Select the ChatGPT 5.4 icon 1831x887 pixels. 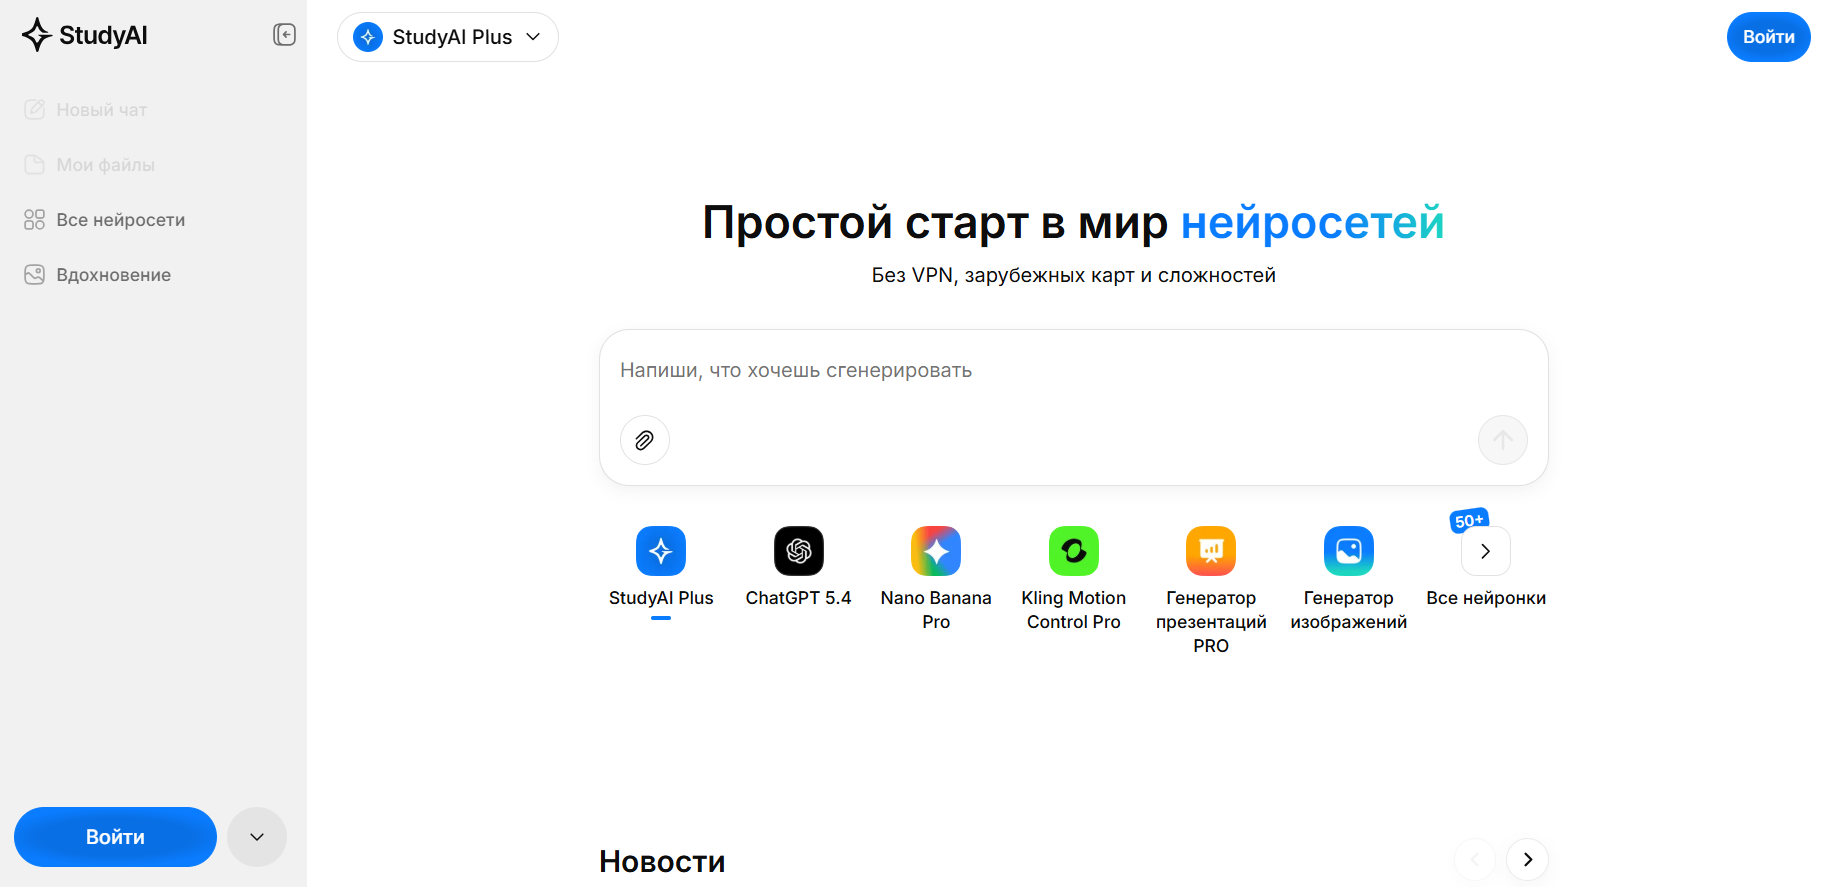pyautogui.click(x=799, y=551)
